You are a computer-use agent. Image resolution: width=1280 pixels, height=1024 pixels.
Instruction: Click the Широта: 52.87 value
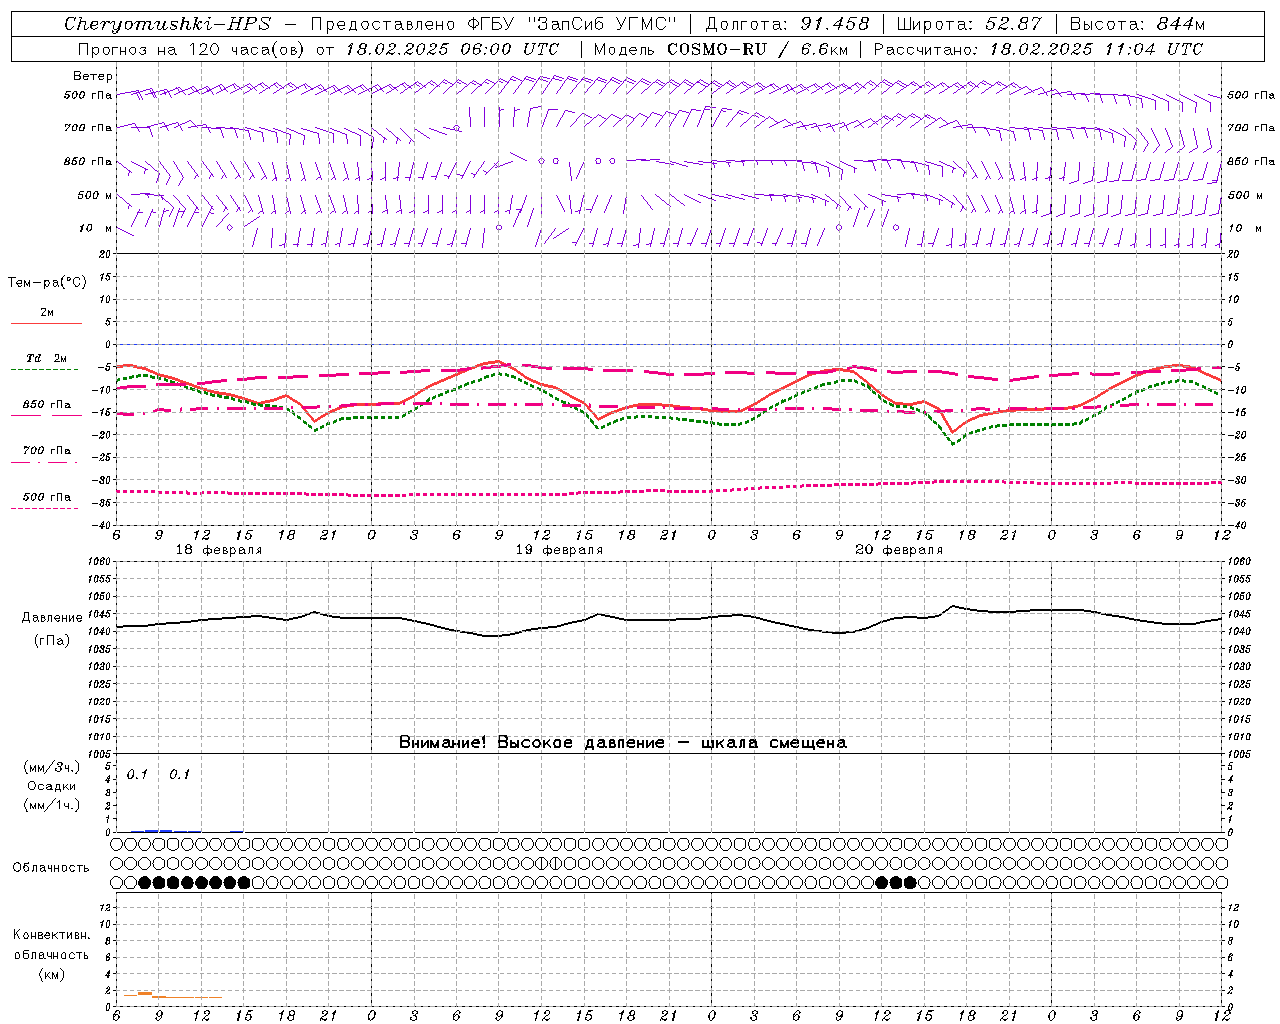point(969,24)
